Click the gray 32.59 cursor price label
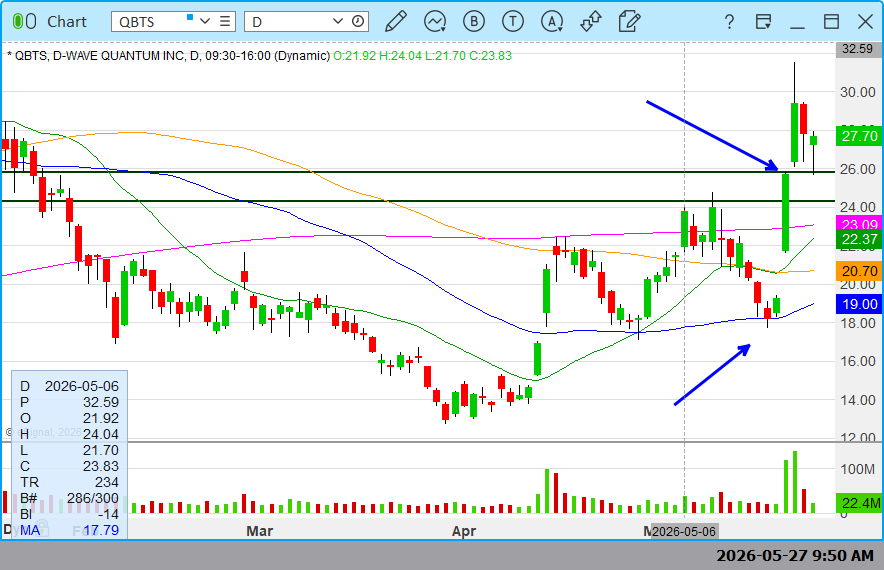Screen dimensions: 884x570 pyautogui.click(x=858, y=48)
